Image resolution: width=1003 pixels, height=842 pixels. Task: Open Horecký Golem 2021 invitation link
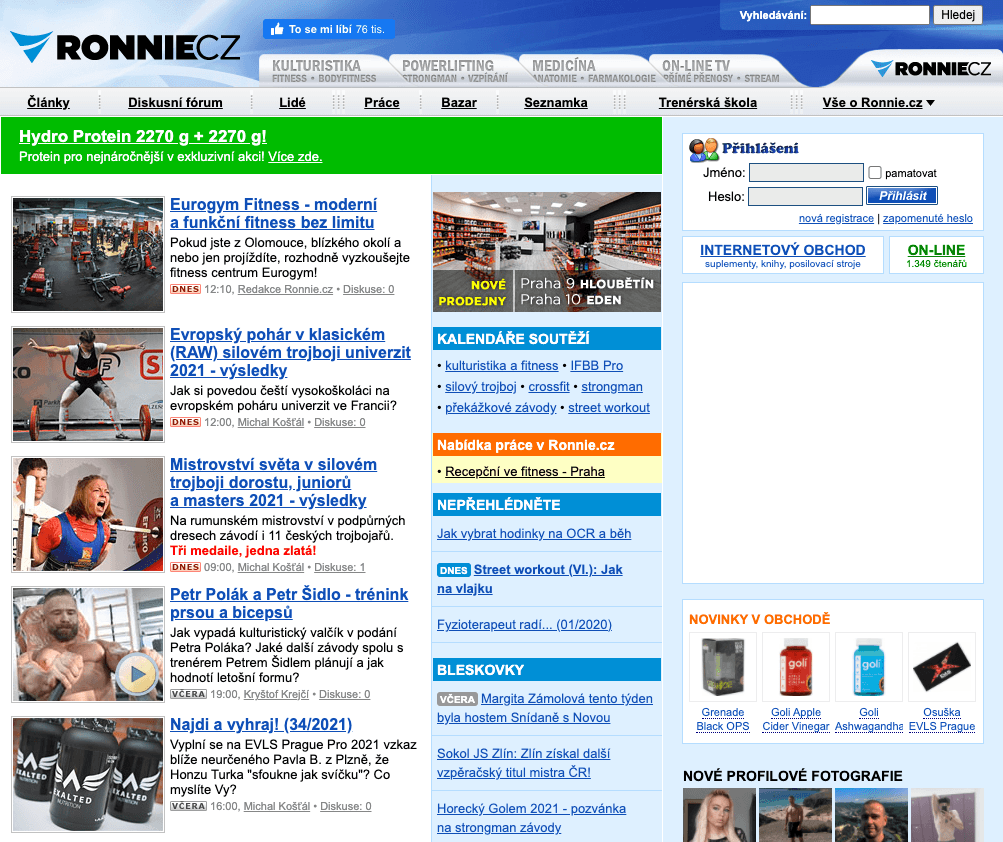pos(532,818)
